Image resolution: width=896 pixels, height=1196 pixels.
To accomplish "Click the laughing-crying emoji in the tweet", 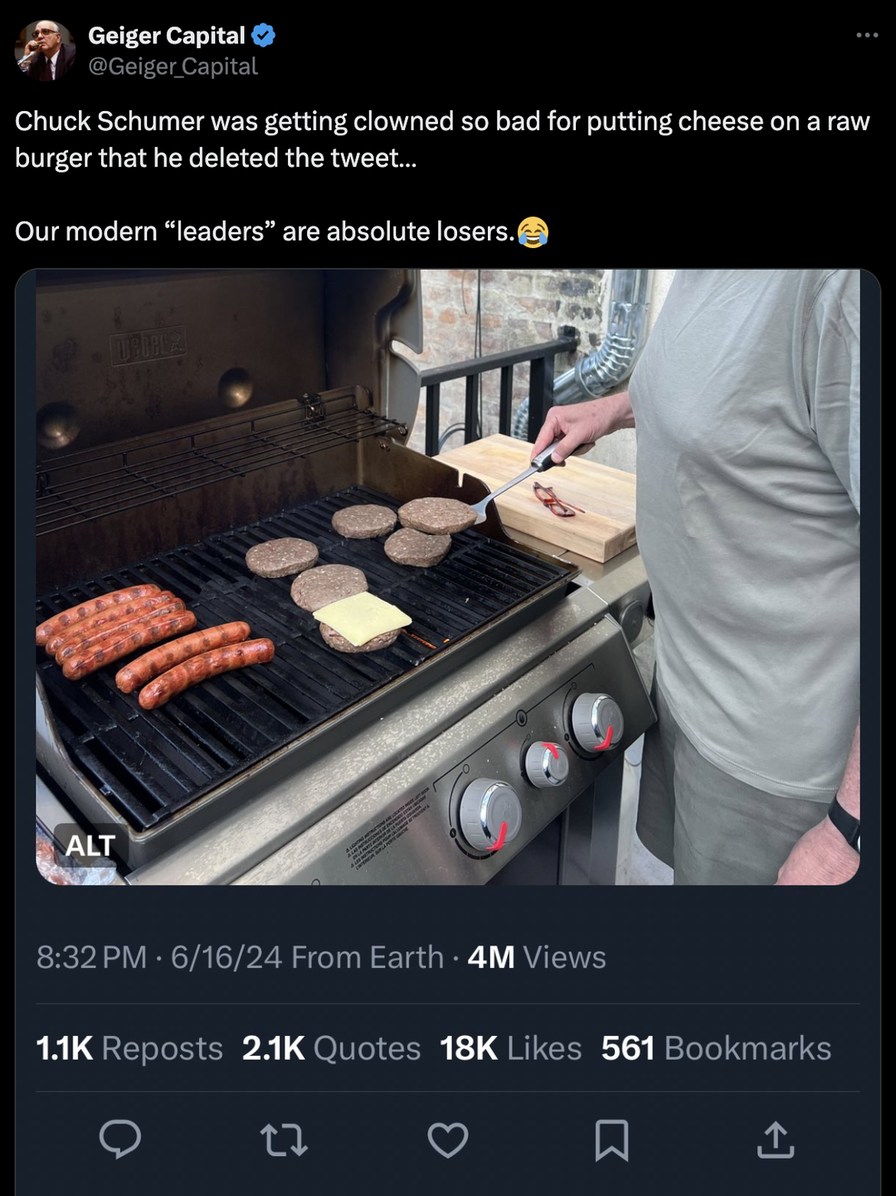I will tap(534, 233).
